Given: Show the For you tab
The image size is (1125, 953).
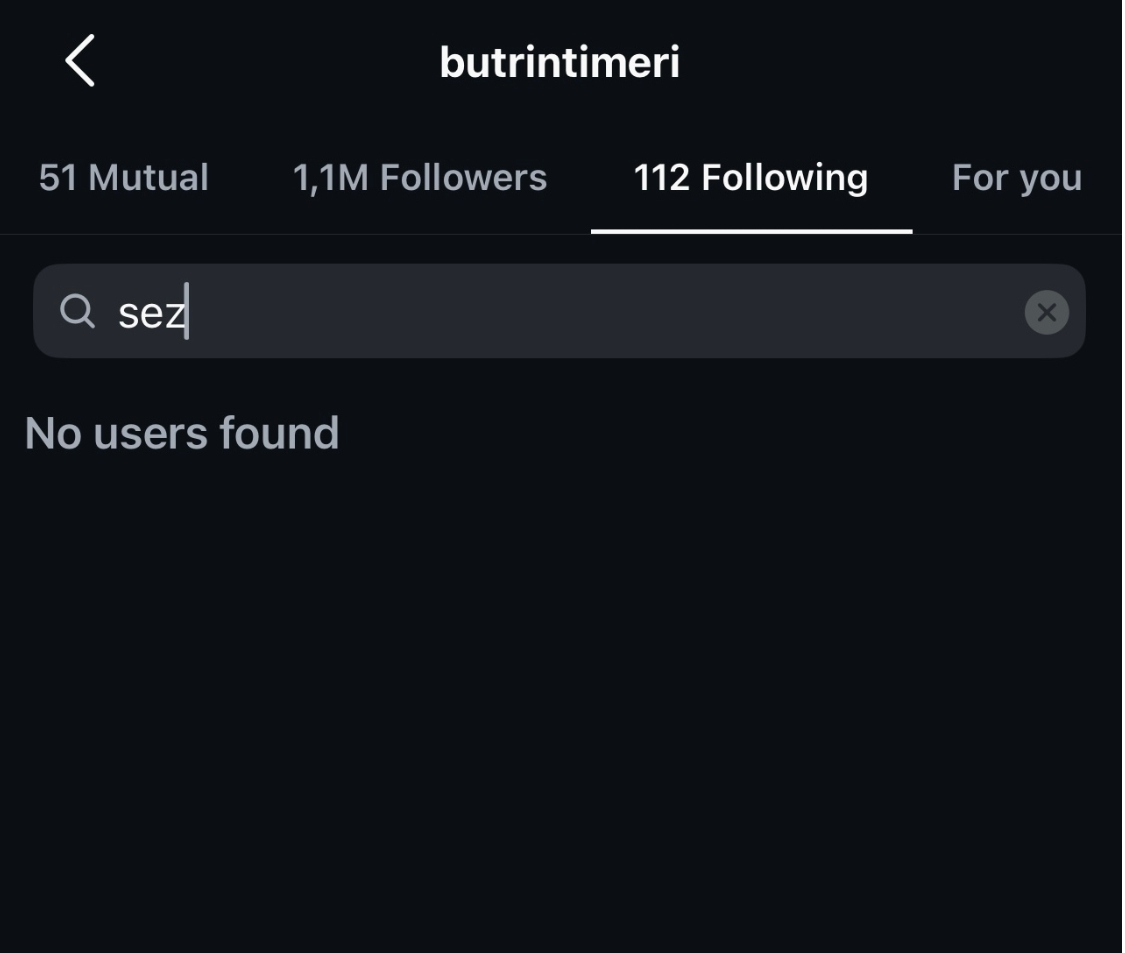Looking at the screenshot, I should coord(1017,178).
